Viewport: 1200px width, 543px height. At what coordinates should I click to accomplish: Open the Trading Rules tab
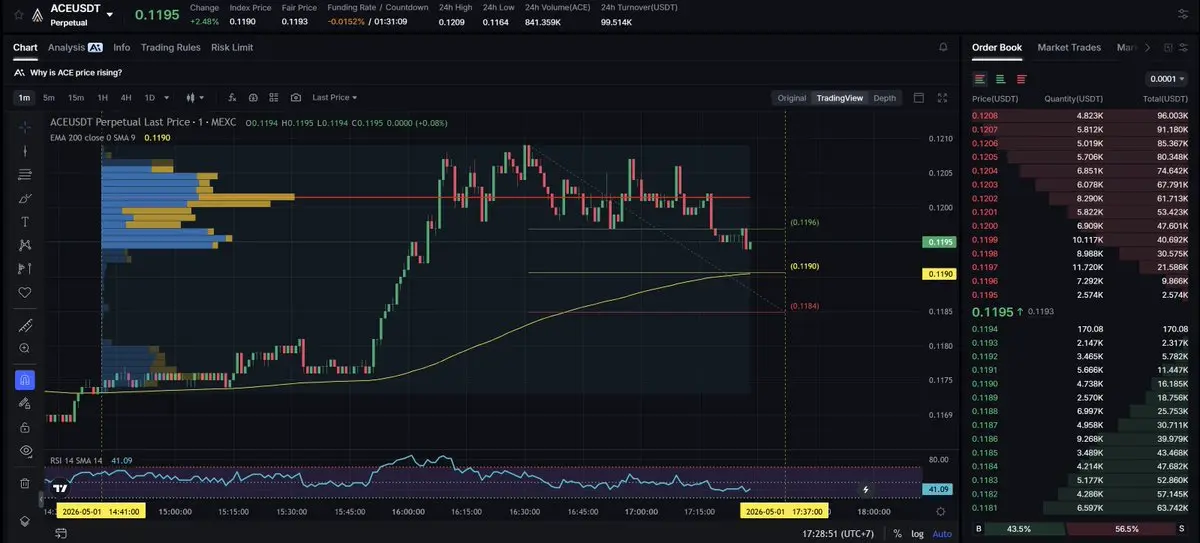(x=170, y=47)
